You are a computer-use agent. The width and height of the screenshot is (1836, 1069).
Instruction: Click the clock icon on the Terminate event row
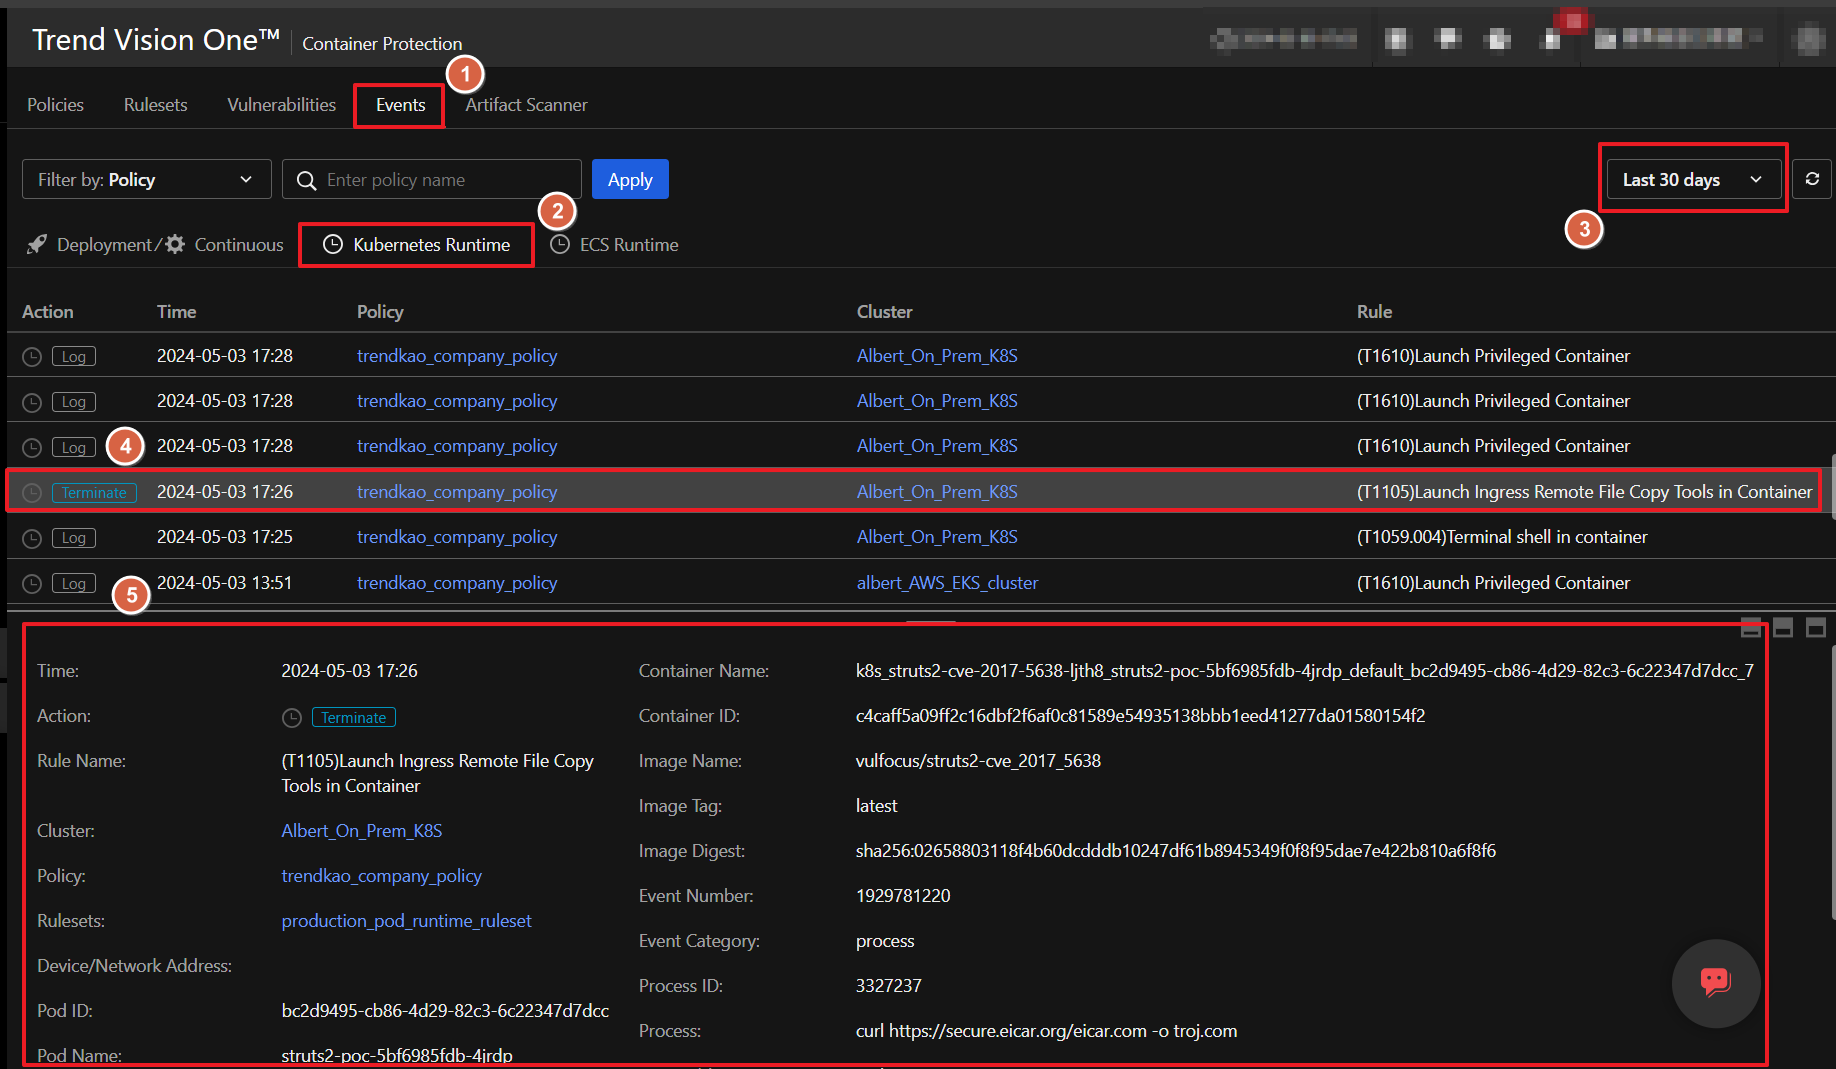(x=32, y=493)
